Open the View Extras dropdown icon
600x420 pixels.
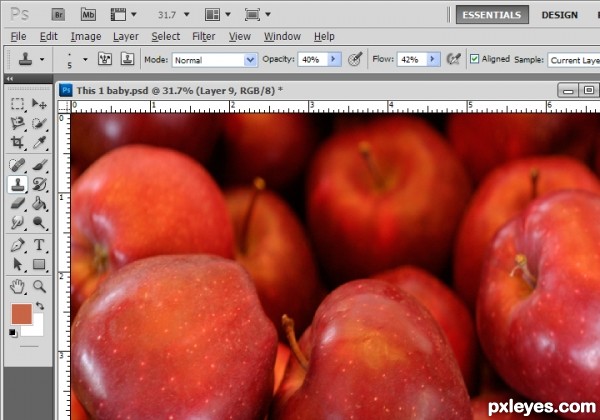pos(123,15)
